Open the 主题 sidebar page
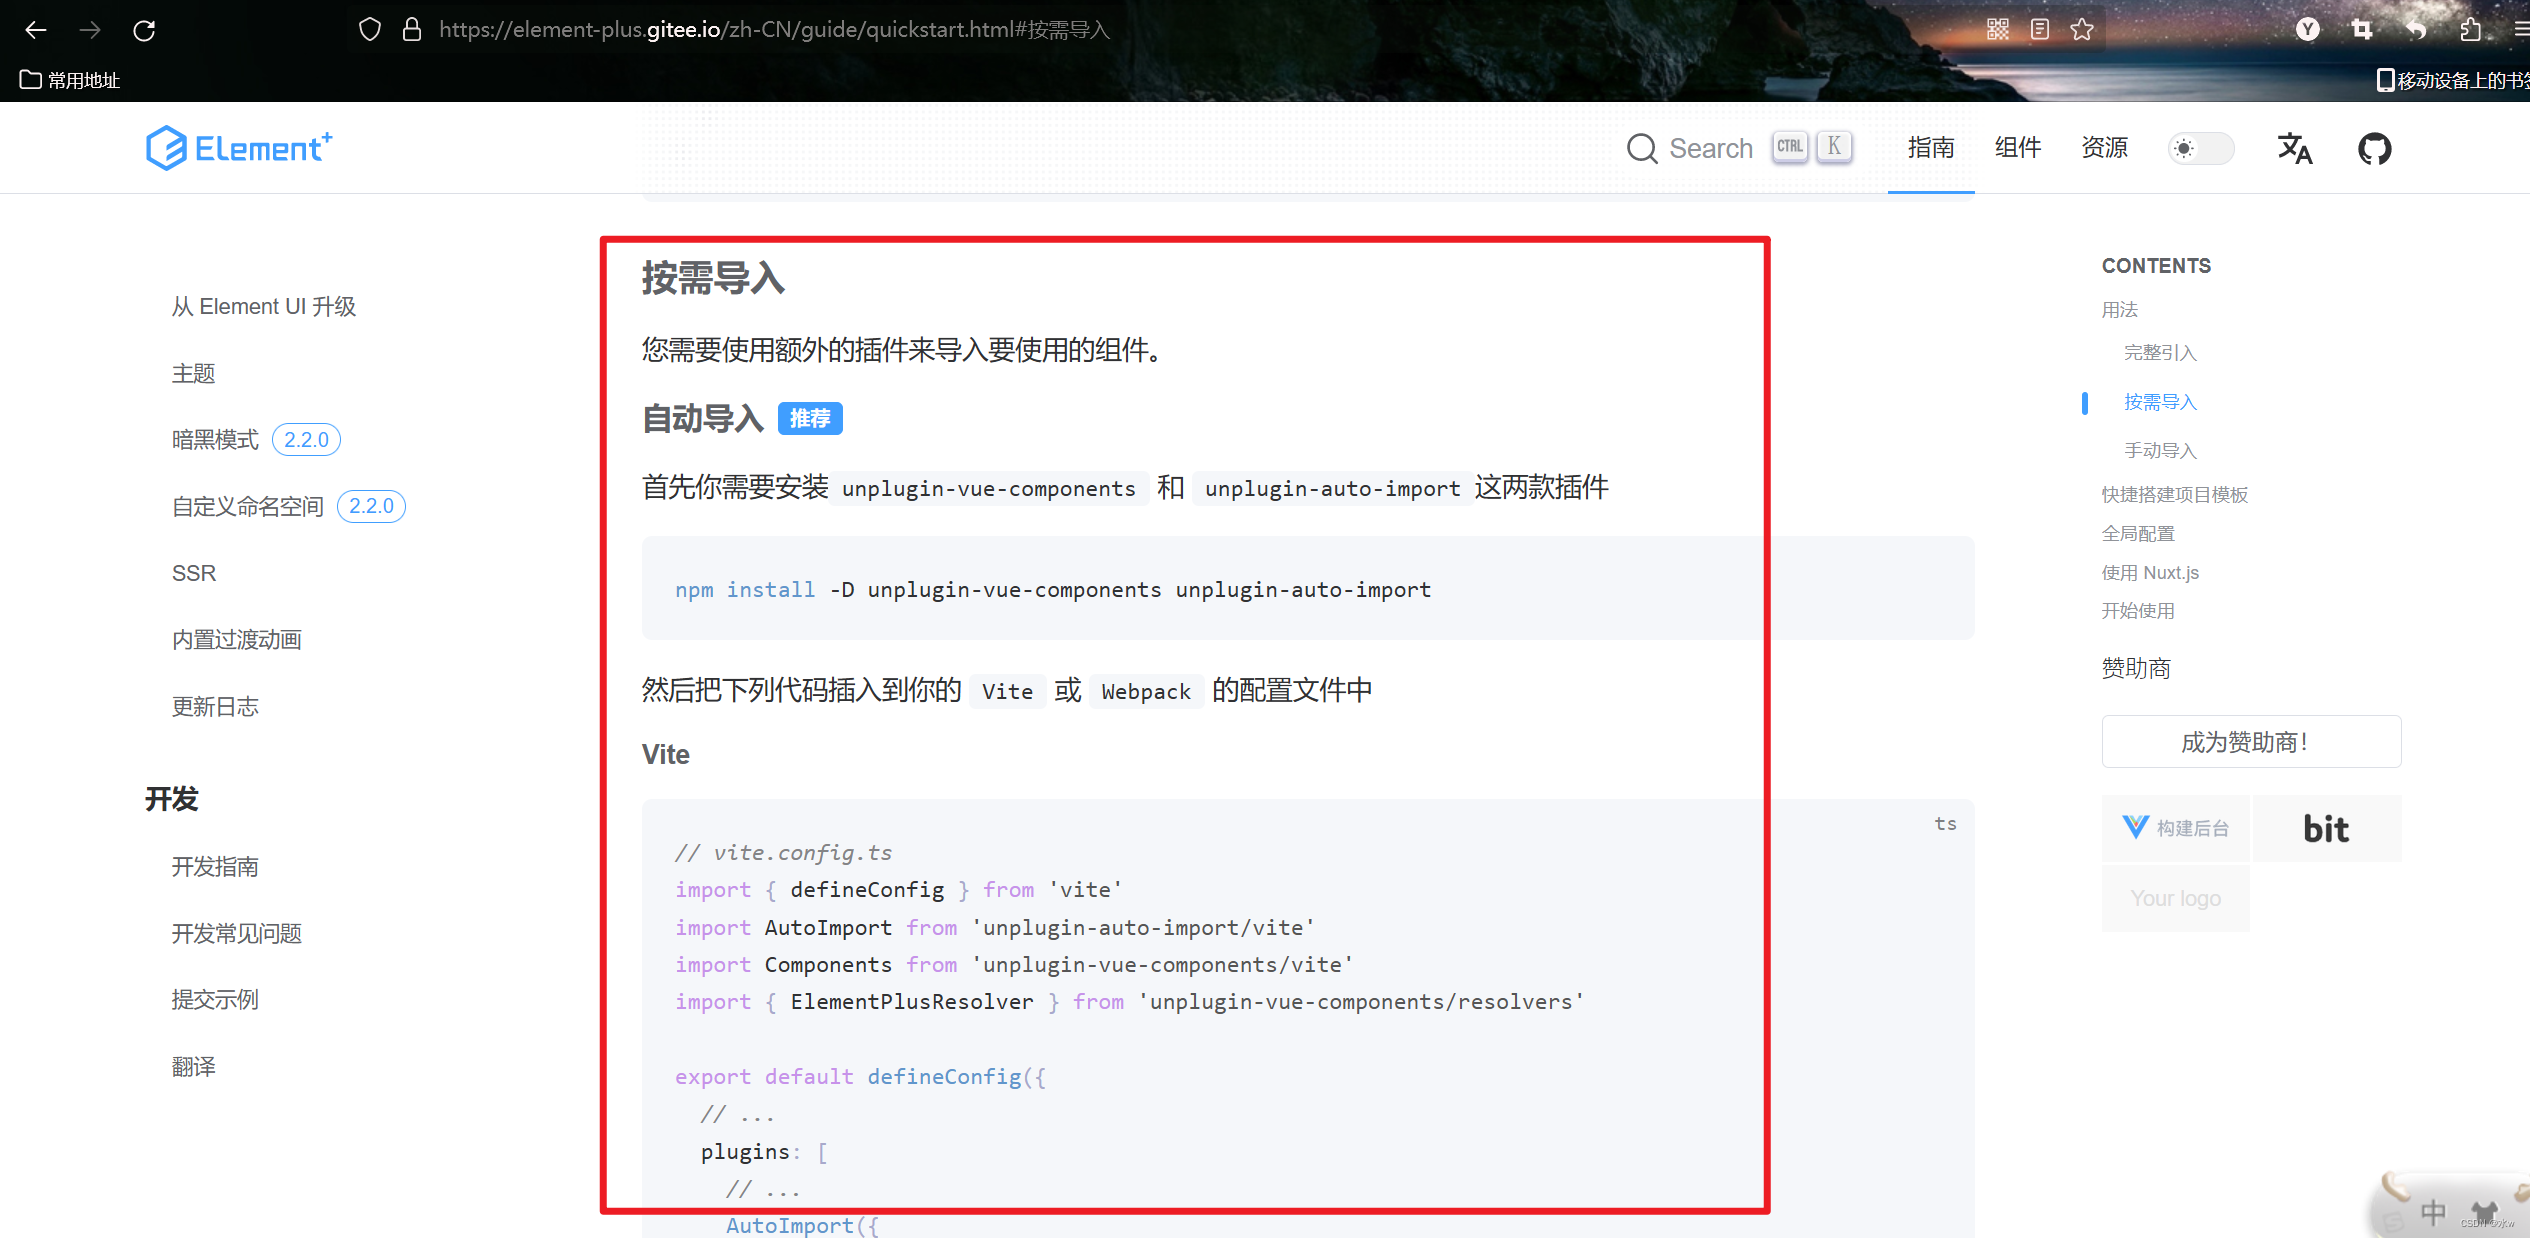Image resolution: width=2530 pixels, height=1238 pixels. pyautogui.click(x=193, y=373)
